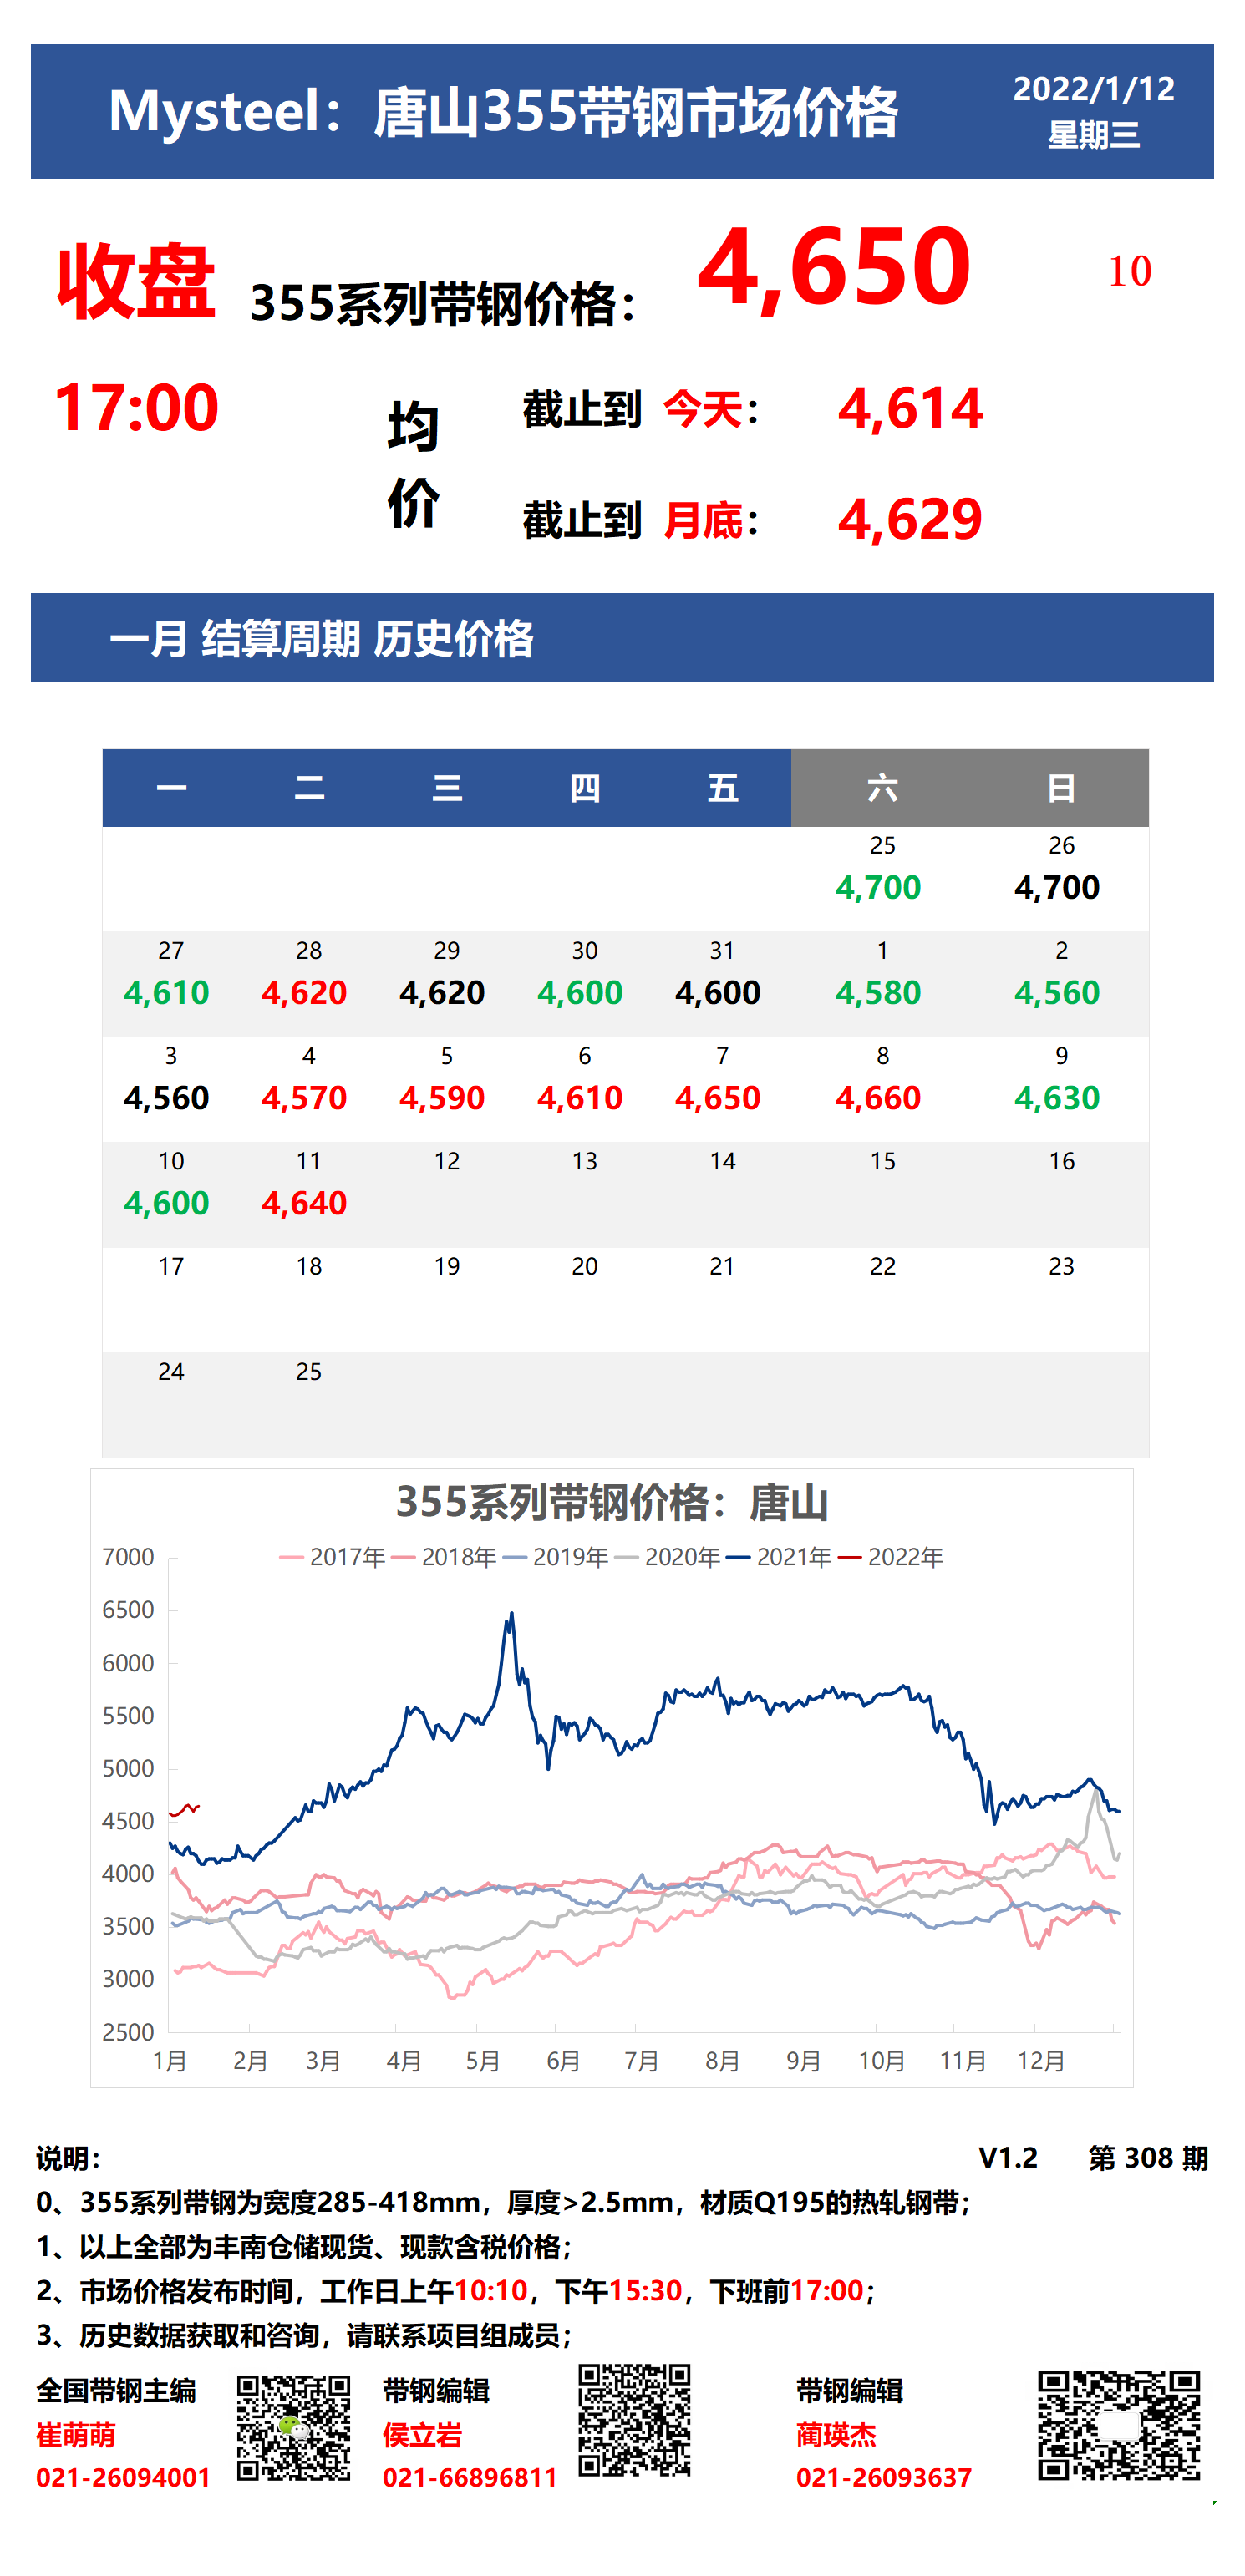The height and width of the screenshot is (2576, 1245).
Task: Click editor name 侯立岩
Action: tap(422, 2435)
